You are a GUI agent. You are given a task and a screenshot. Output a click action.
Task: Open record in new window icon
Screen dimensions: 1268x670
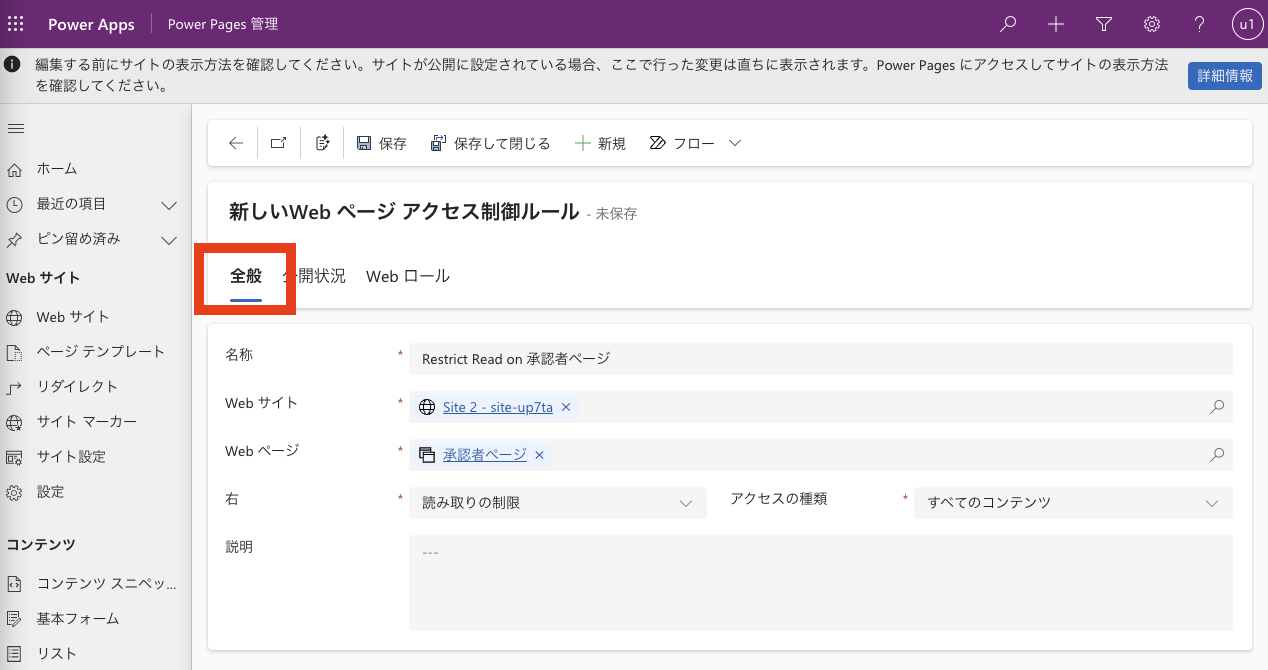click(279, 143)
